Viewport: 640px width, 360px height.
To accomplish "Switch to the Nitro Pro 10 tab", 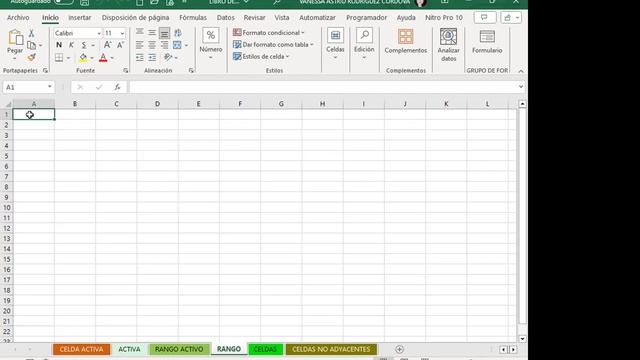I will 444,18.
